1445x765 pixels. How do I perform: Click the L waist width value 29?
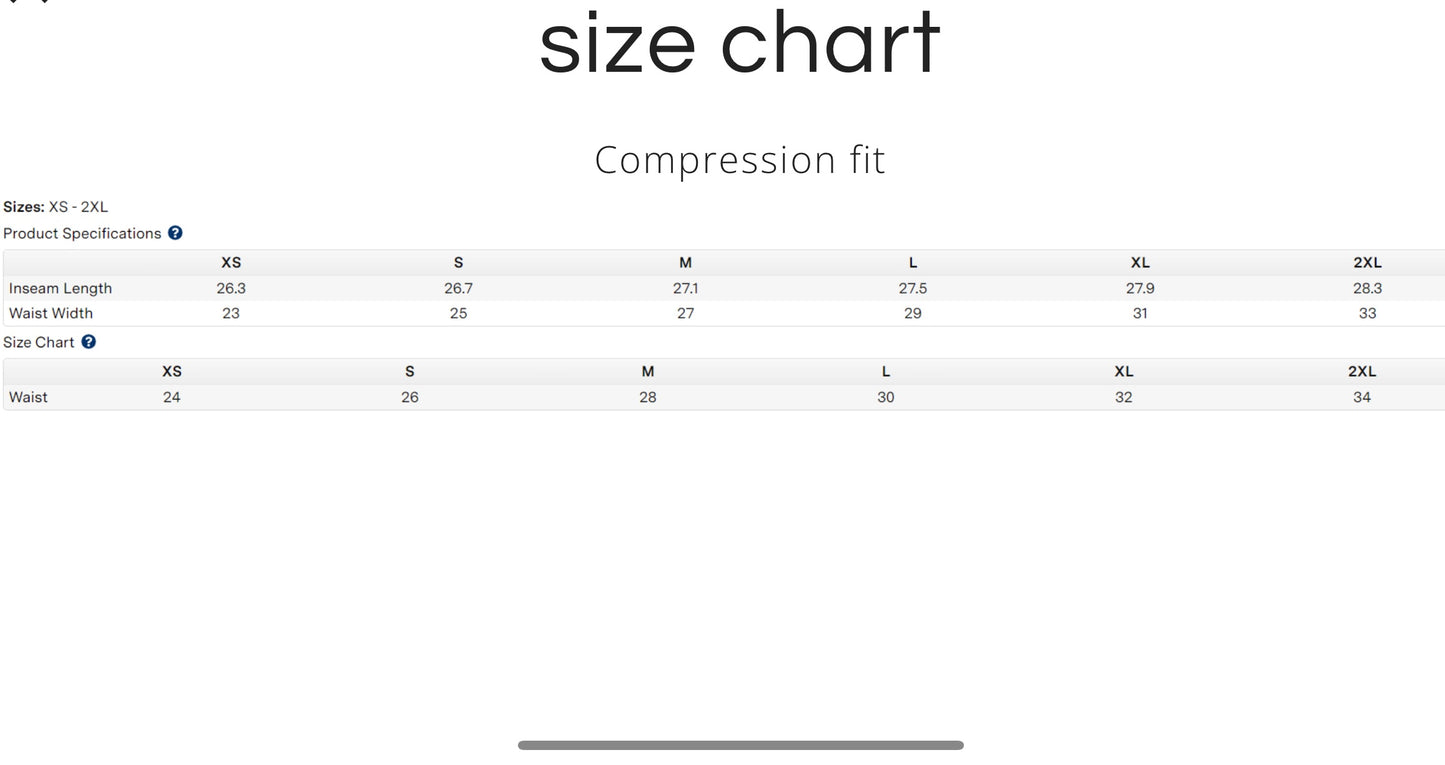click(x=912, y=313)
